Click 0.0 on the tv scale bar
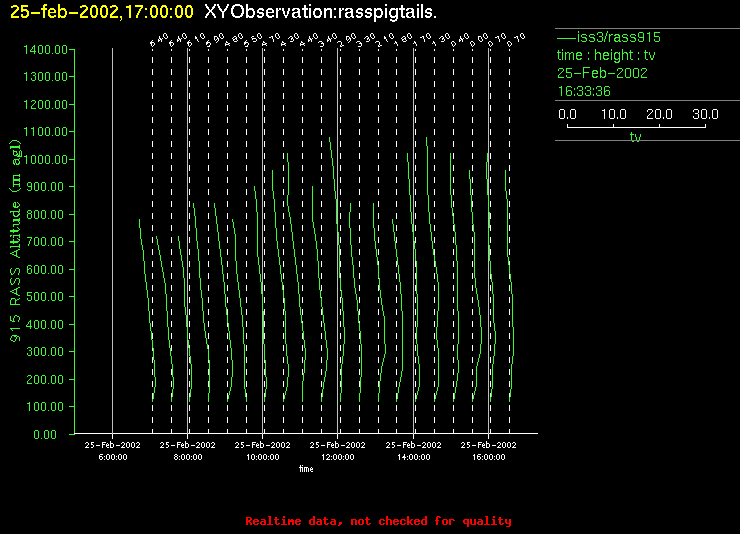This screenshot has height=534, width=740. coord(567,115)
